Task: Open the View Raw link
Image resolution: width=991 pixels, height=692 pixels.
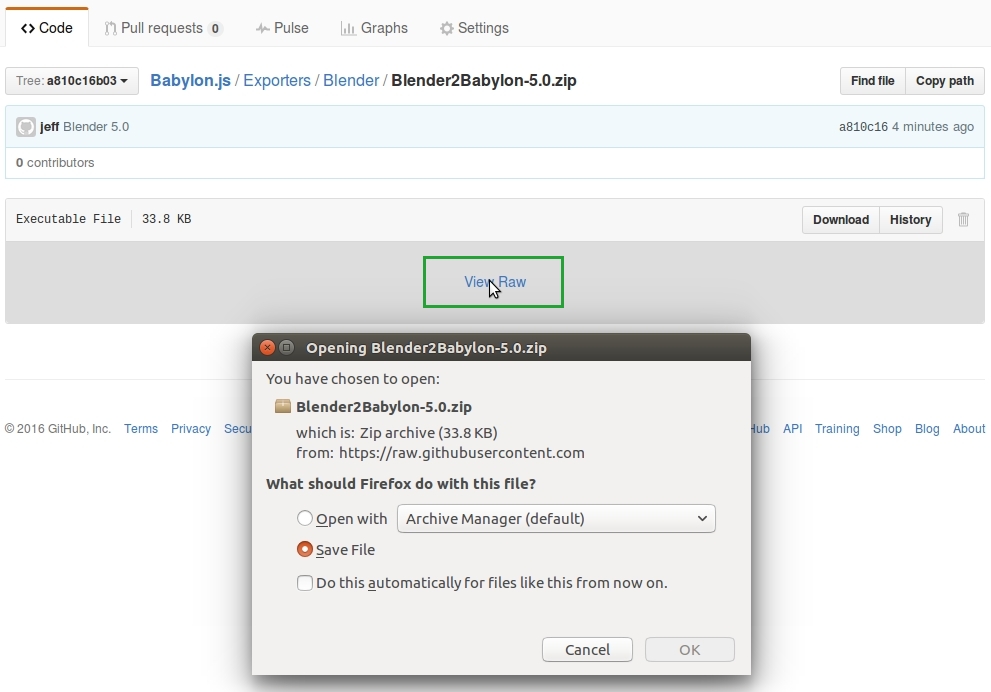Action: coord(495,282)
